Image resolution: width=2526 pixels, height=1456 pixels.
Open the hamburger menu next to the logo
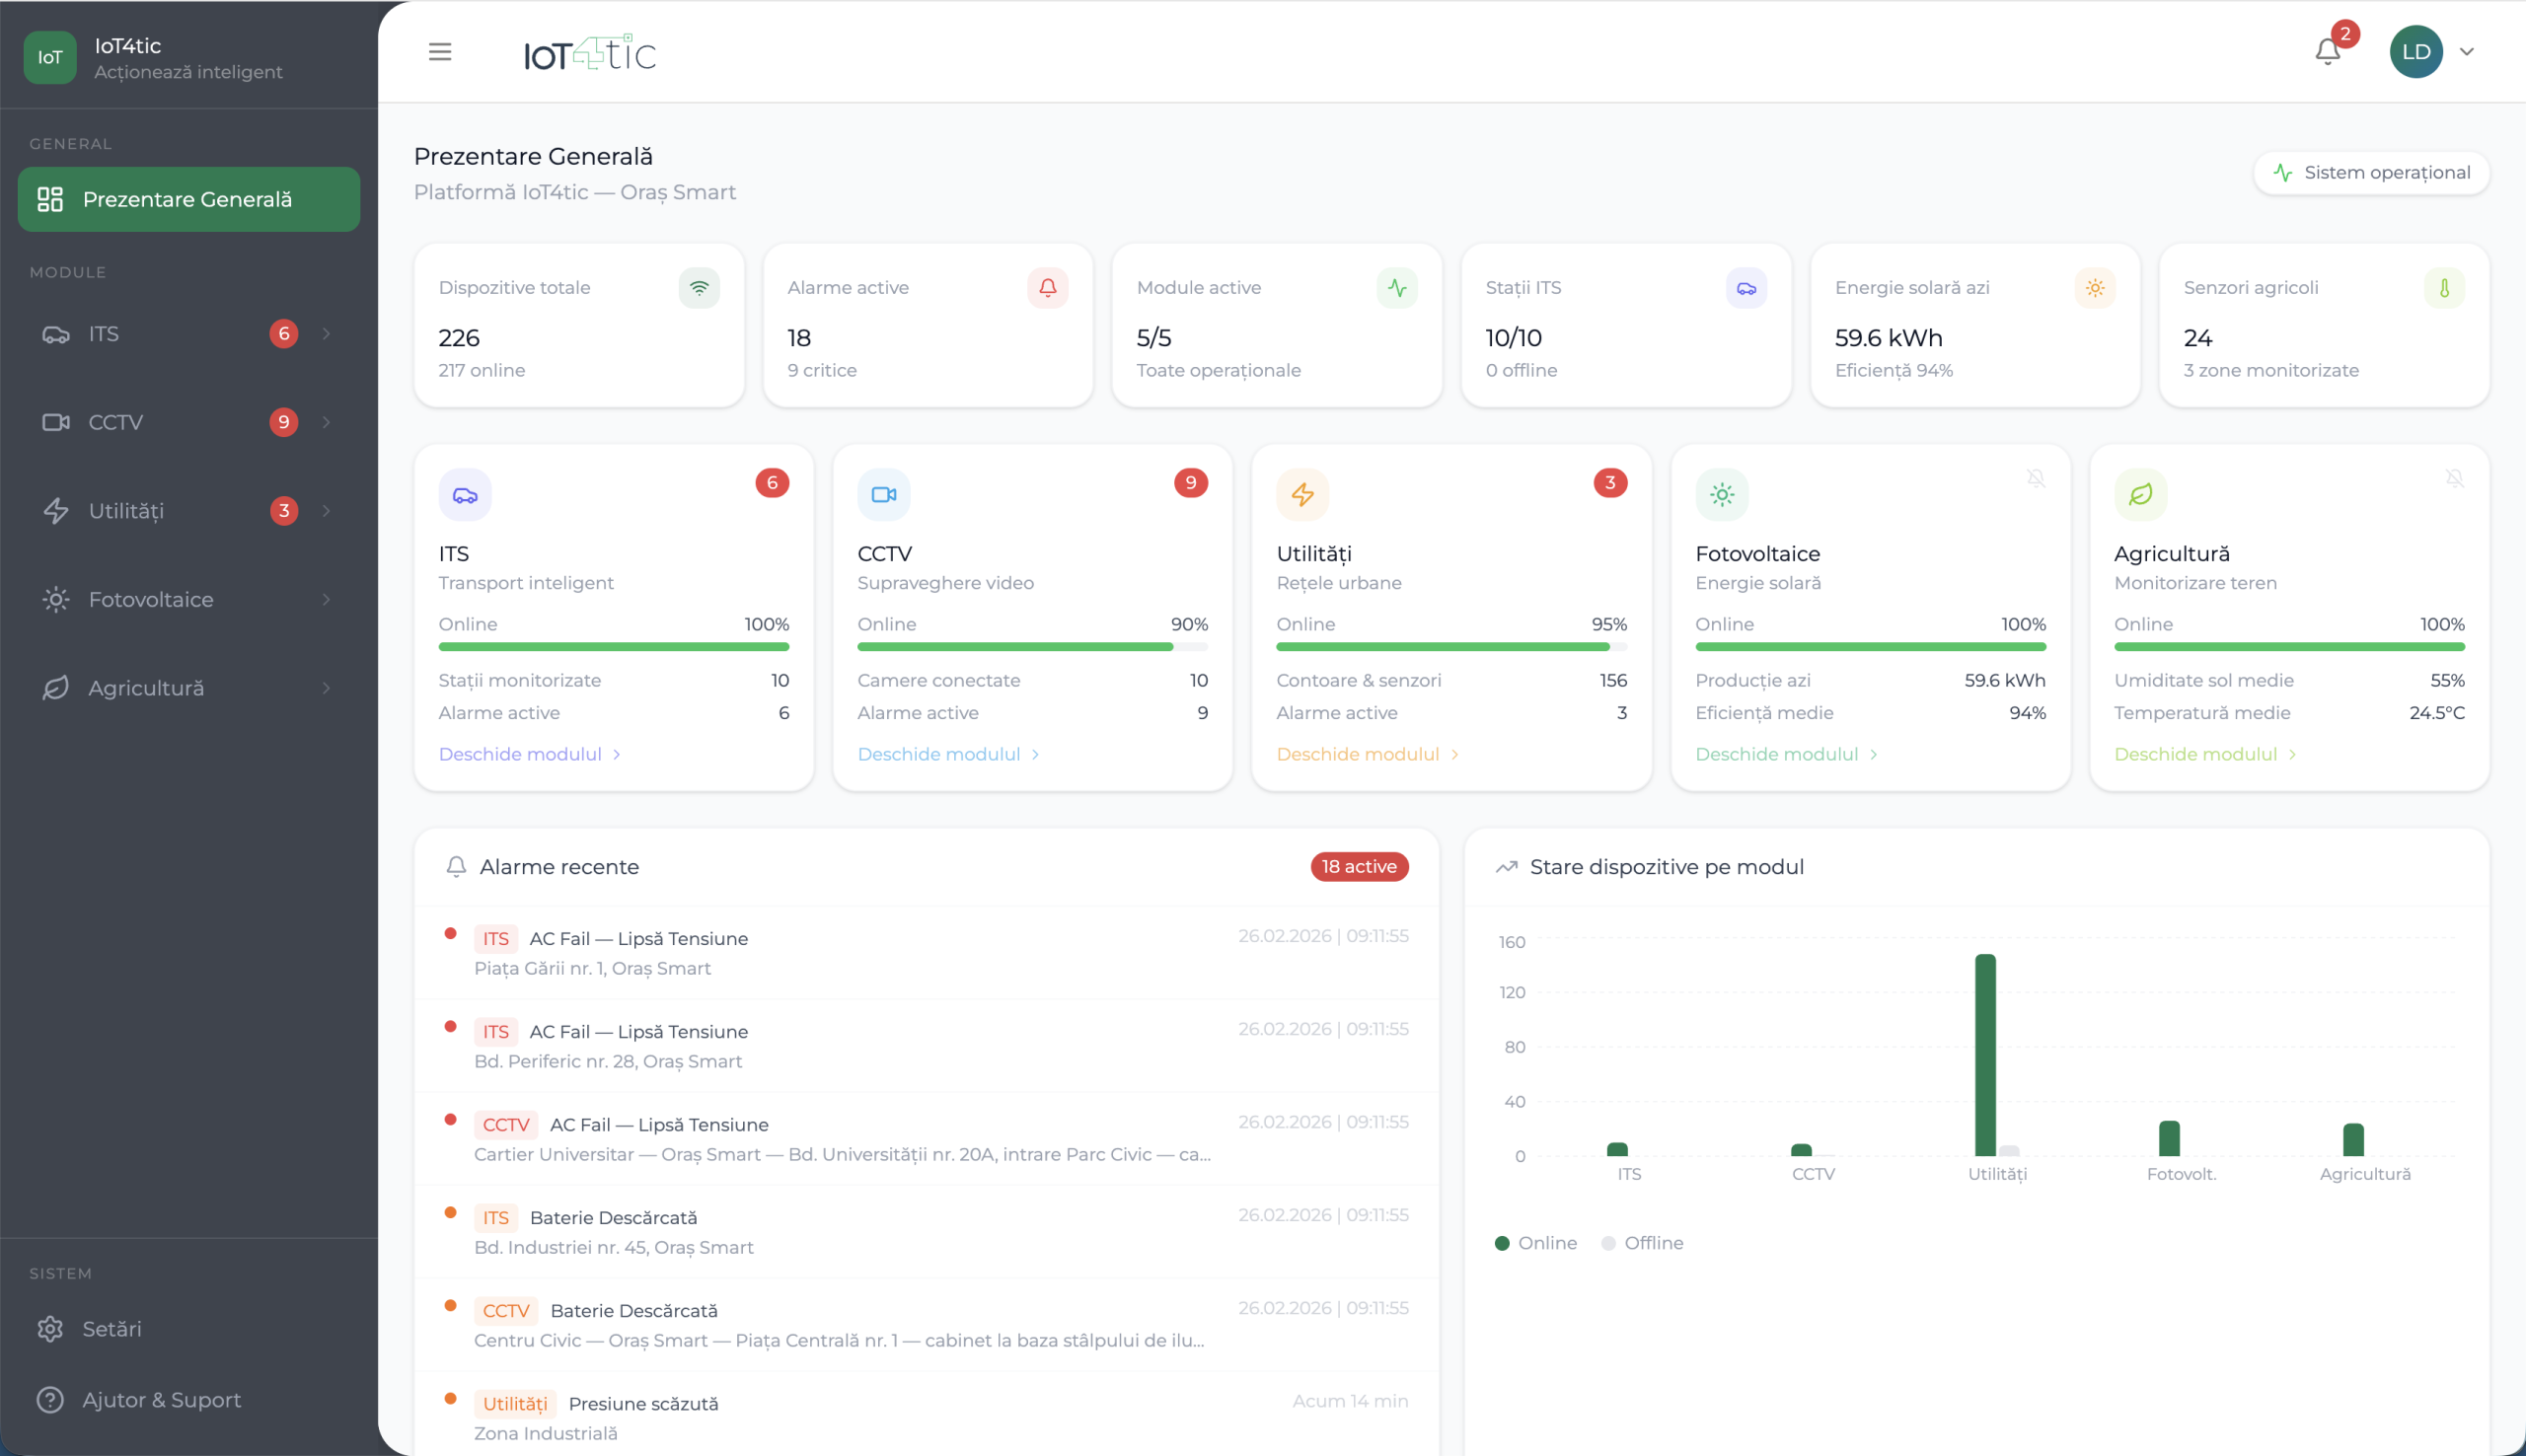click(x=440, y=52)
